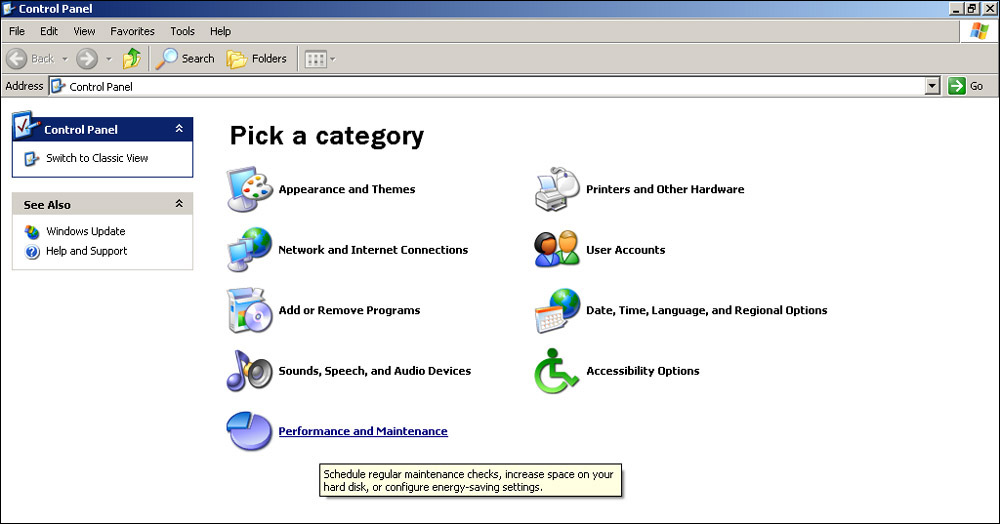
Task: Click Switch to Classic View link
Action: coord(97,158)
